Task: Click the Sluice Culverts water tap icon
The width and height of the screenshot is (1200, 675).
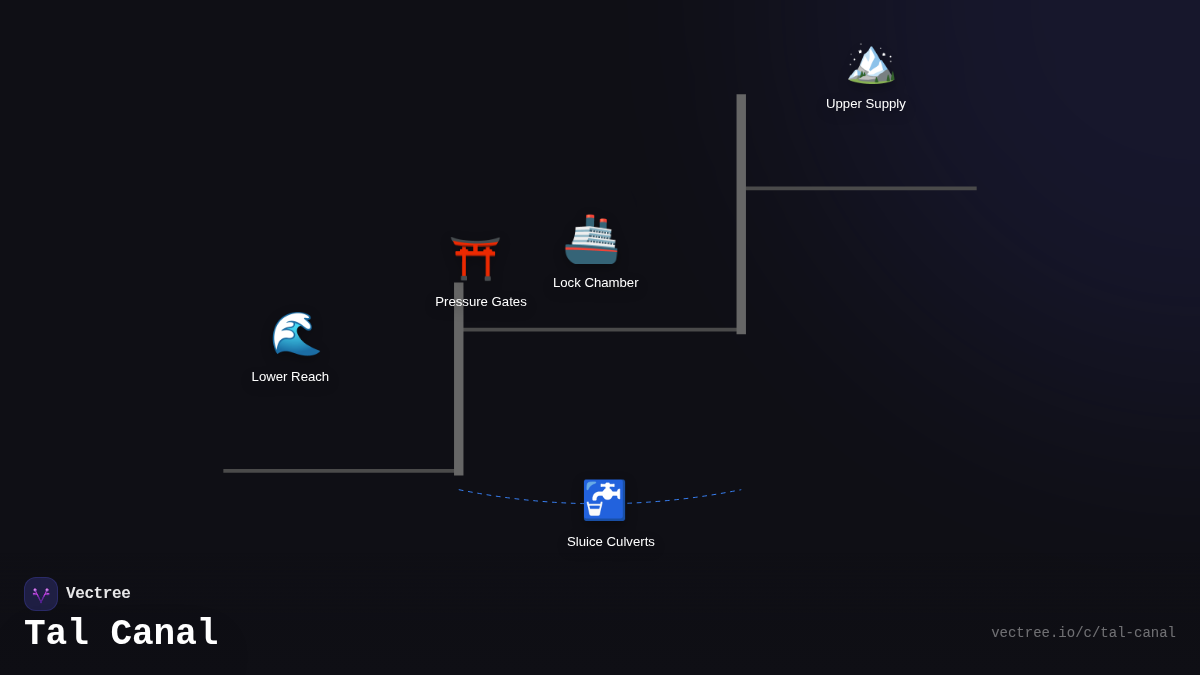Action: 604,500
